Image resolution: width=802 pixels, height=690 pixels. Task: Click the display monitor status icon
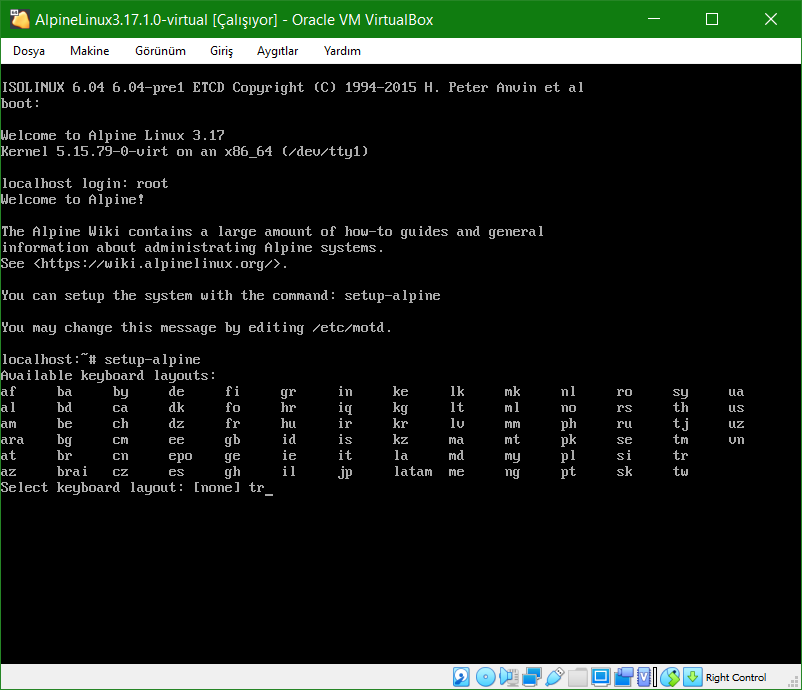[600, 677]
